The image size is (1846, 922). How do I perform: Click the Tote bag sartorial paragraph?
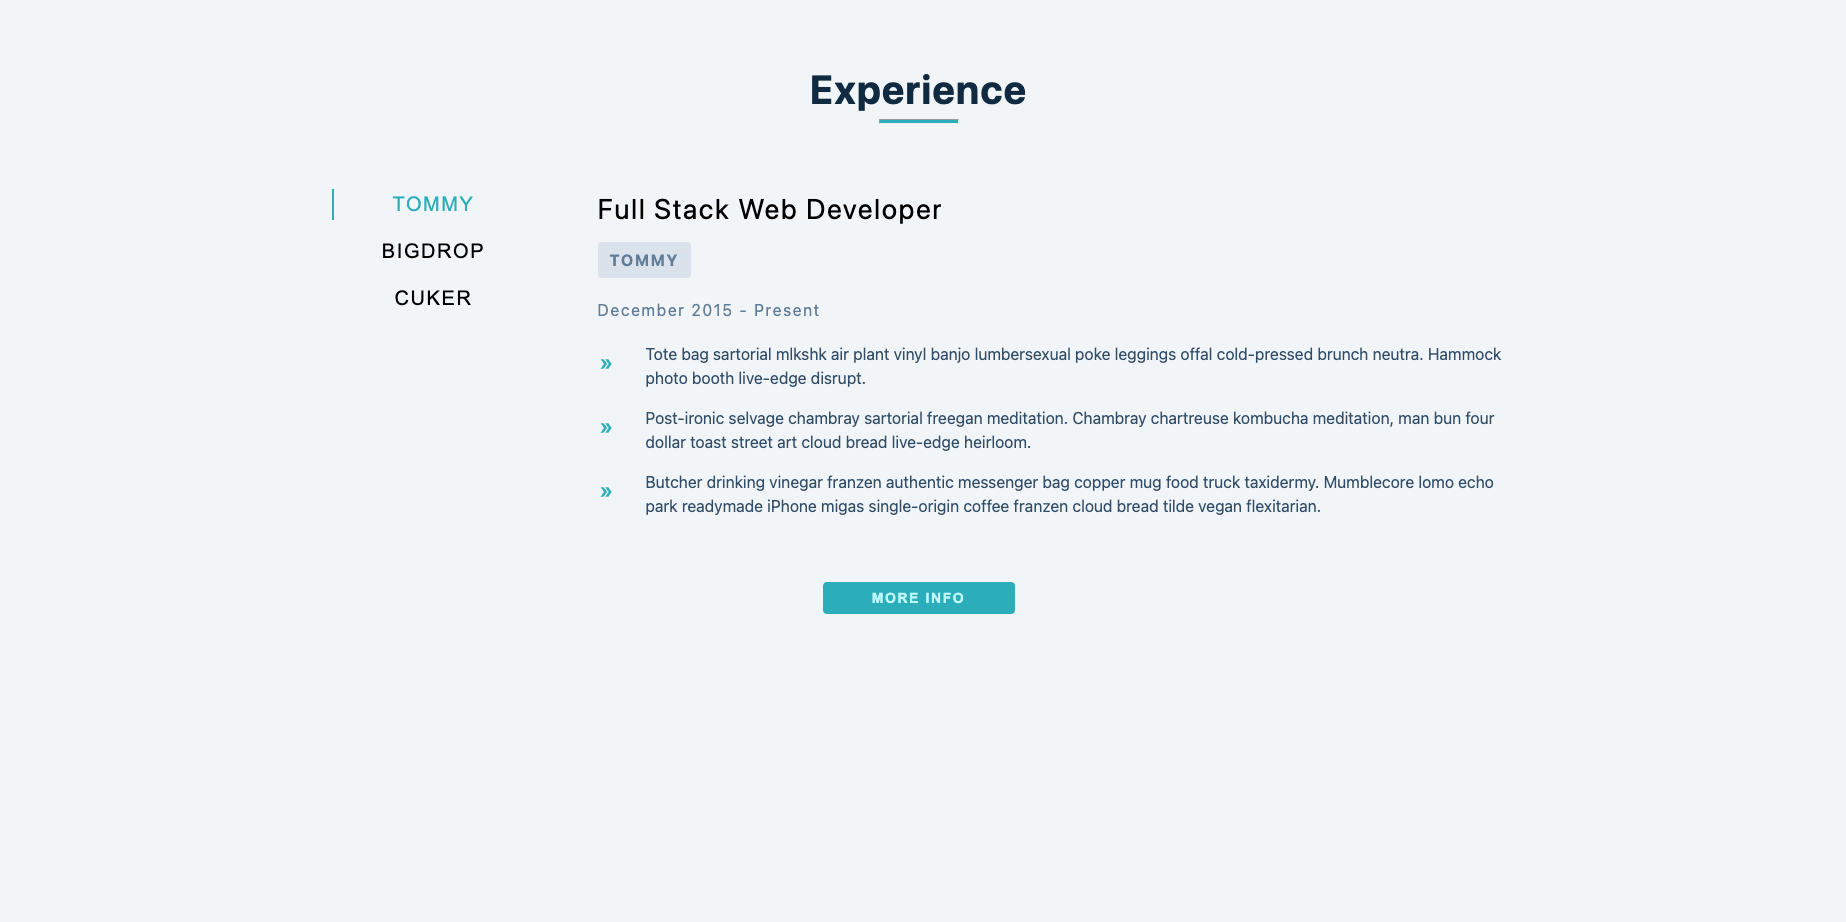[x=1073, y=366]
